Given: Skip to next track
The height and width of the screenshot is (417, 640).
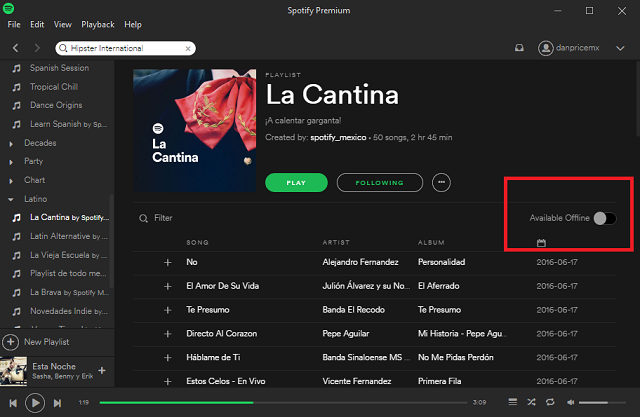Looking at the screenshot, I should click(x=58, y=403).
